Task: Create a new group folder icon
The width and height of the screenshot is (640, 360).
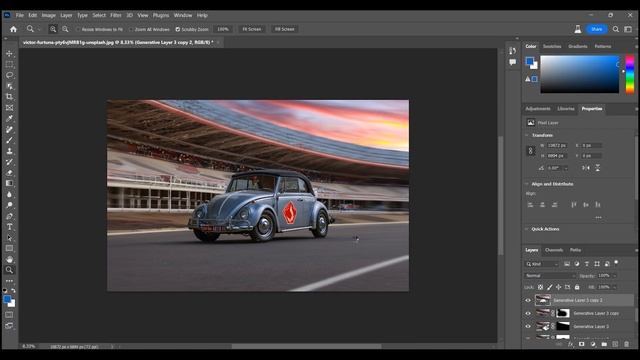Action: point(604,344)
